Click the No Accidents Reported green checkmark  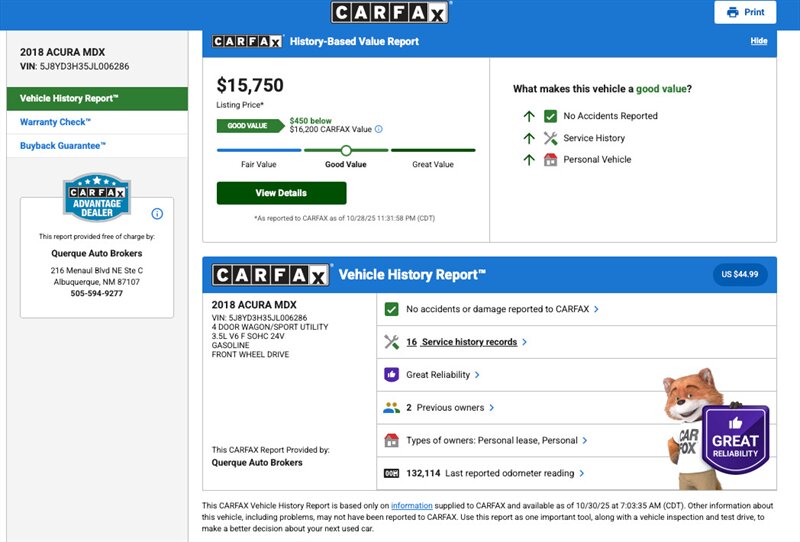pos(550,116)
